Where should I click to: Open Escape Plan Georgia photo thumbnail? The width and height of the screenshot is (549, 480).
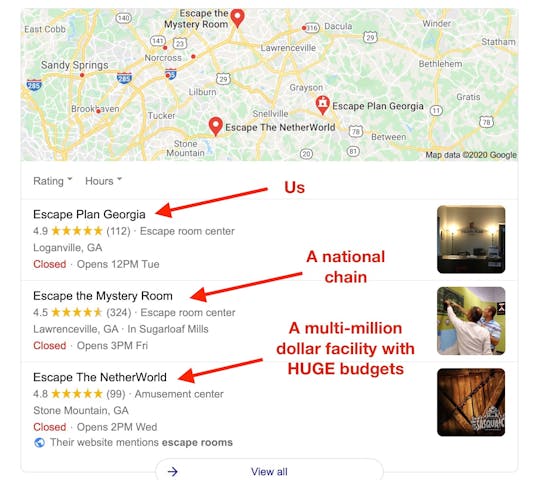(x=471, y=239)
